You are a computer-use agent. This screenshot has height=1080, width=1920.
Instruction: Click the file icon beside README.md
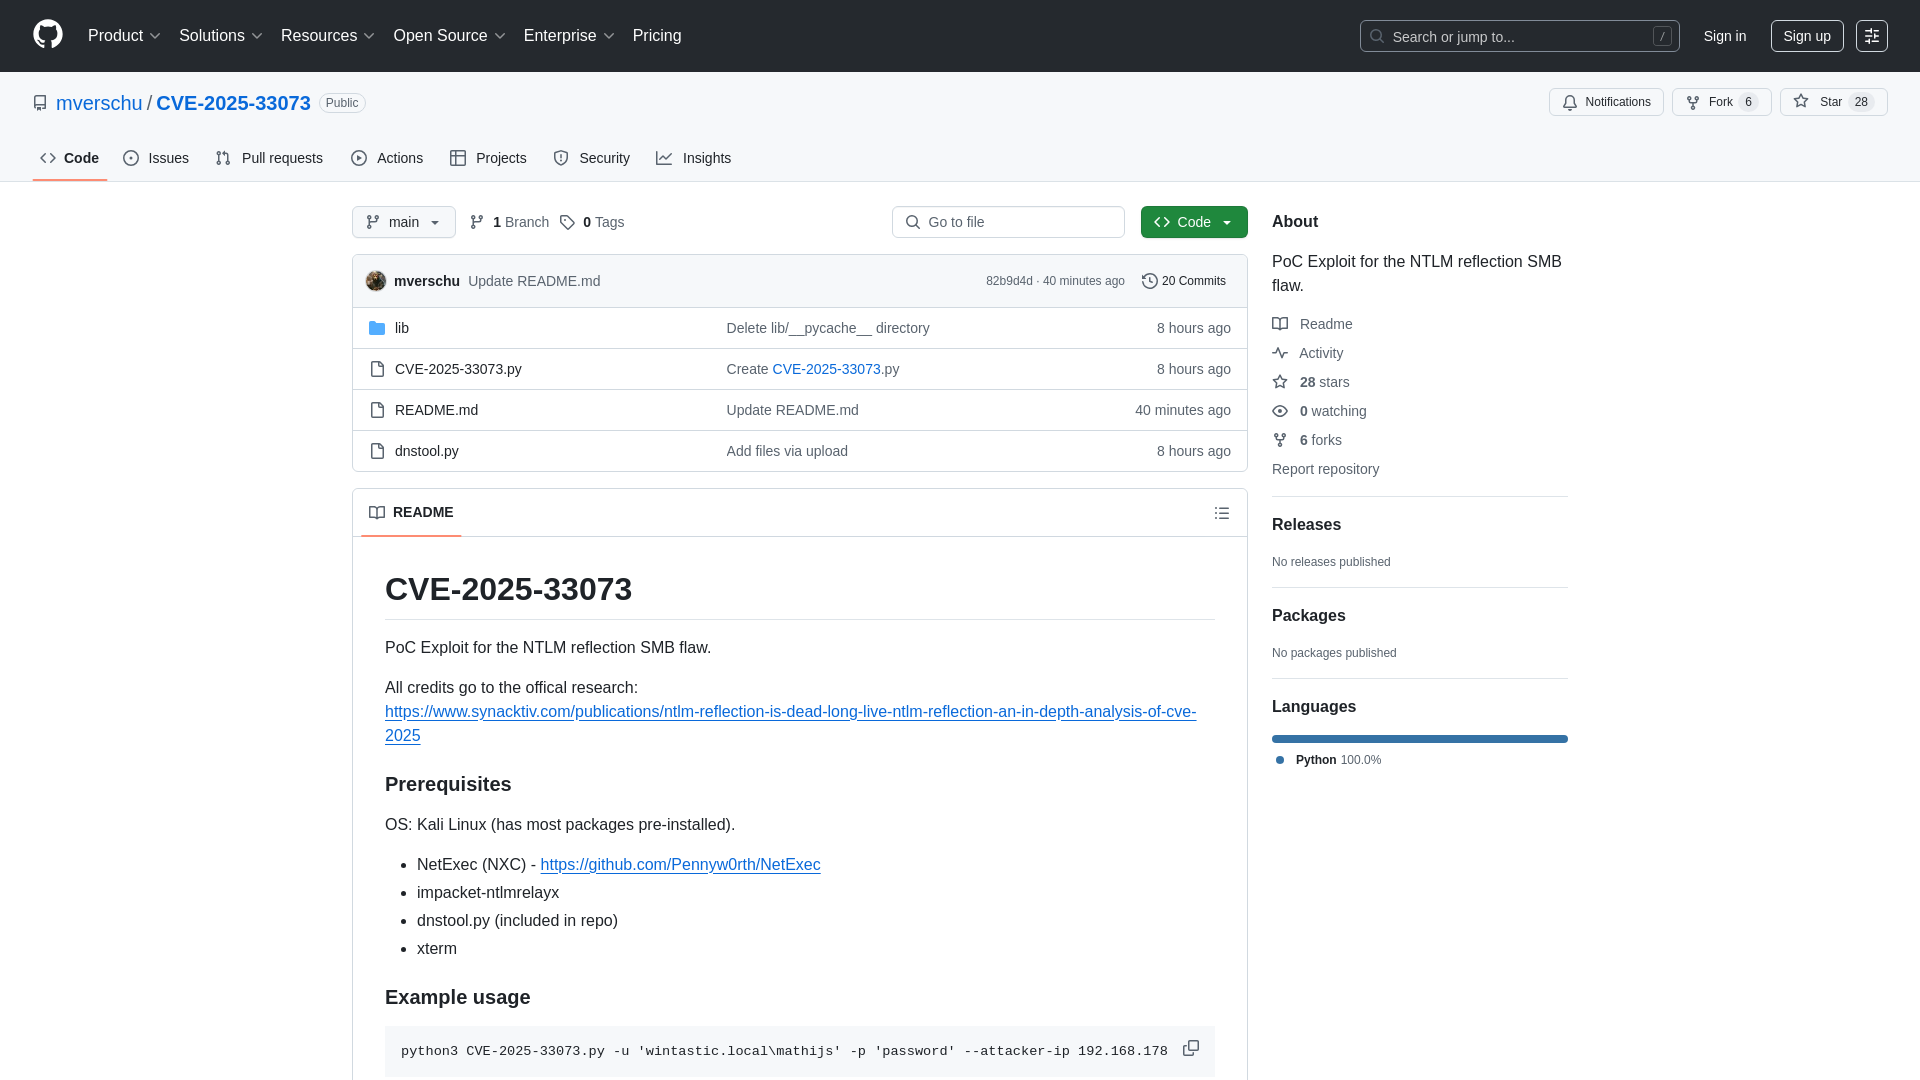377,410
